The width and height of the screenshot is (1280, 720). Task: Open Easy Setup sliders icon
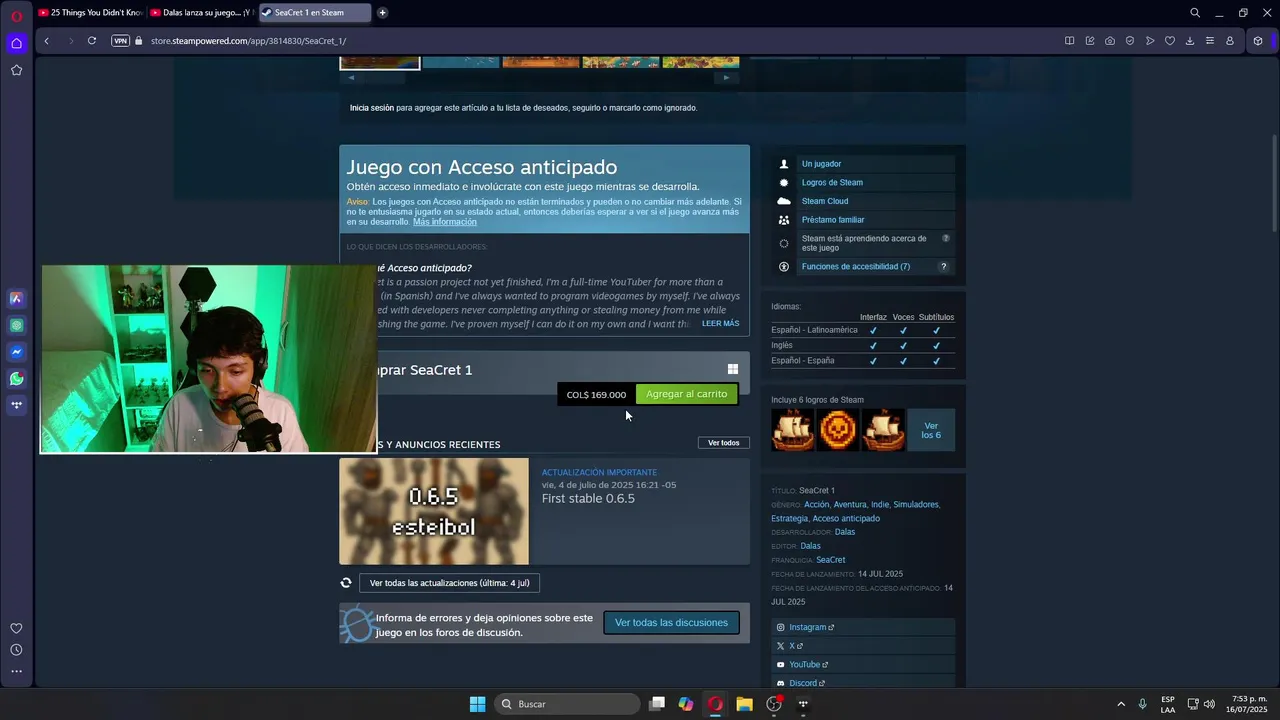tap(1210, 41)
